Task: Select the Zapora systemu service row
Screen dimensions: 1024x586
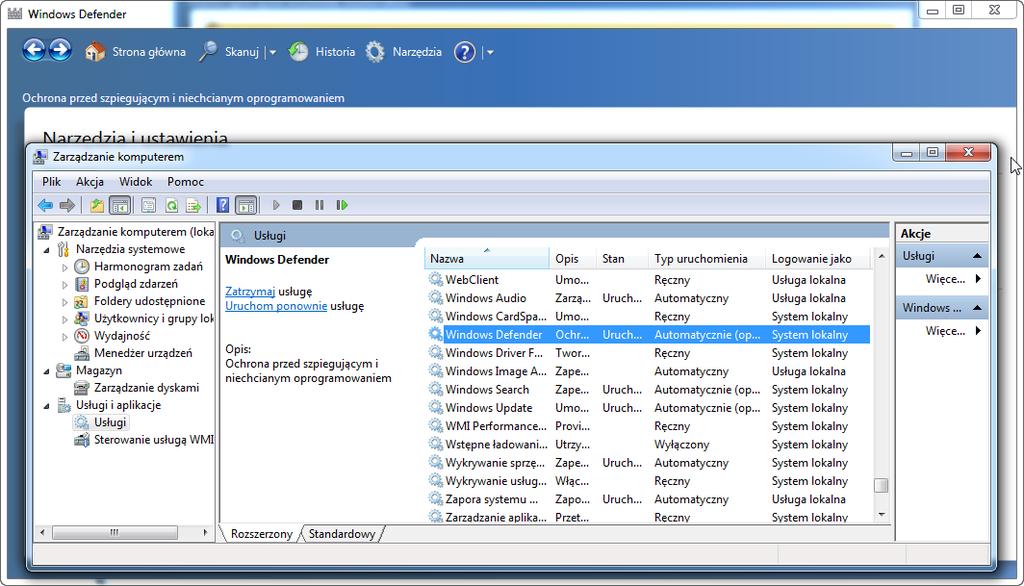Action: tap(648, 499)
